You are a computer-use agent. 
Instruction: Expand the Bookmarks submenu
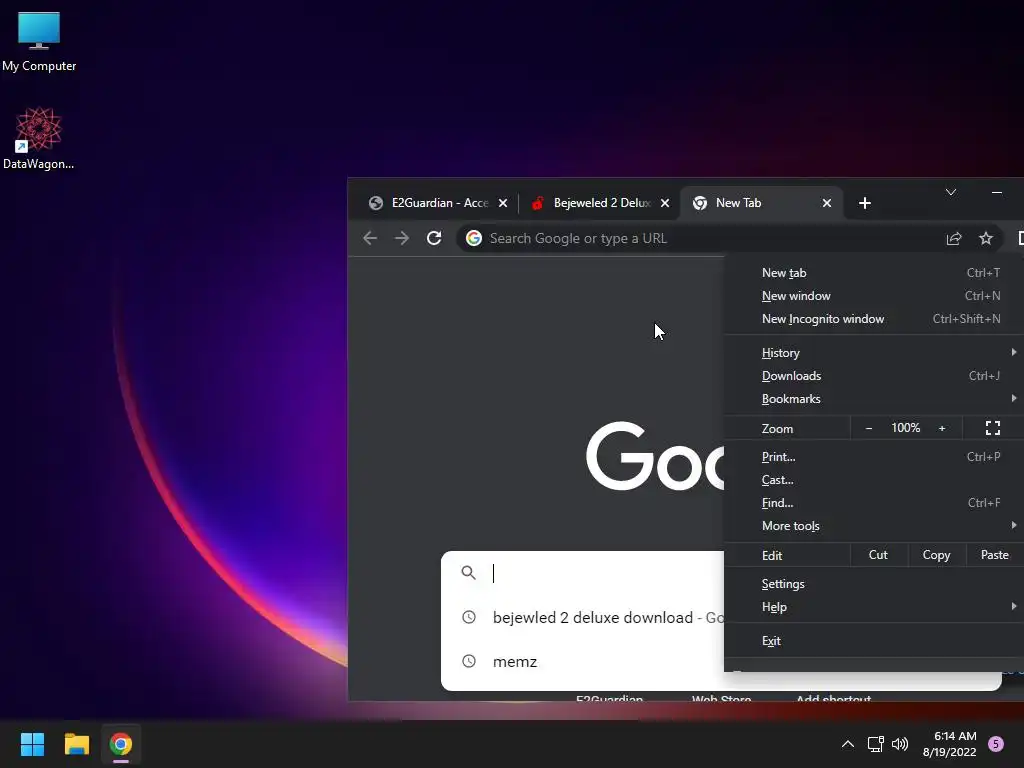pos(875,398)
